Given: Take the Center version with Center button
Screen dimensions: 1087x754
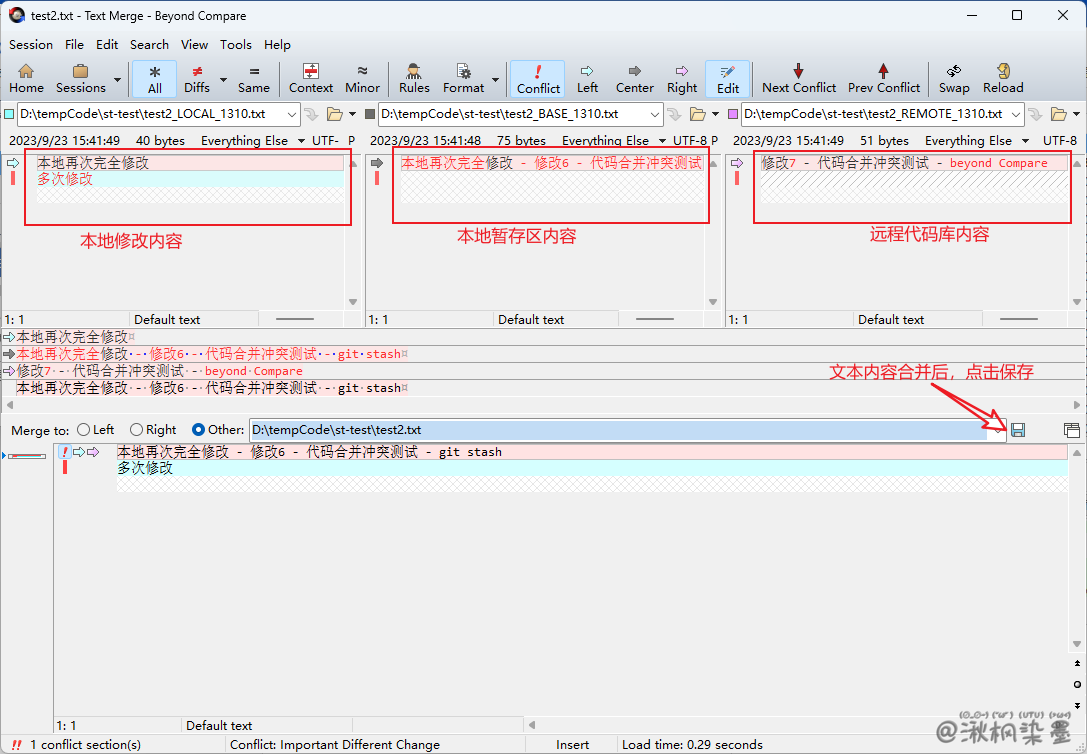Looking at the screenshot, I should 634,78.
